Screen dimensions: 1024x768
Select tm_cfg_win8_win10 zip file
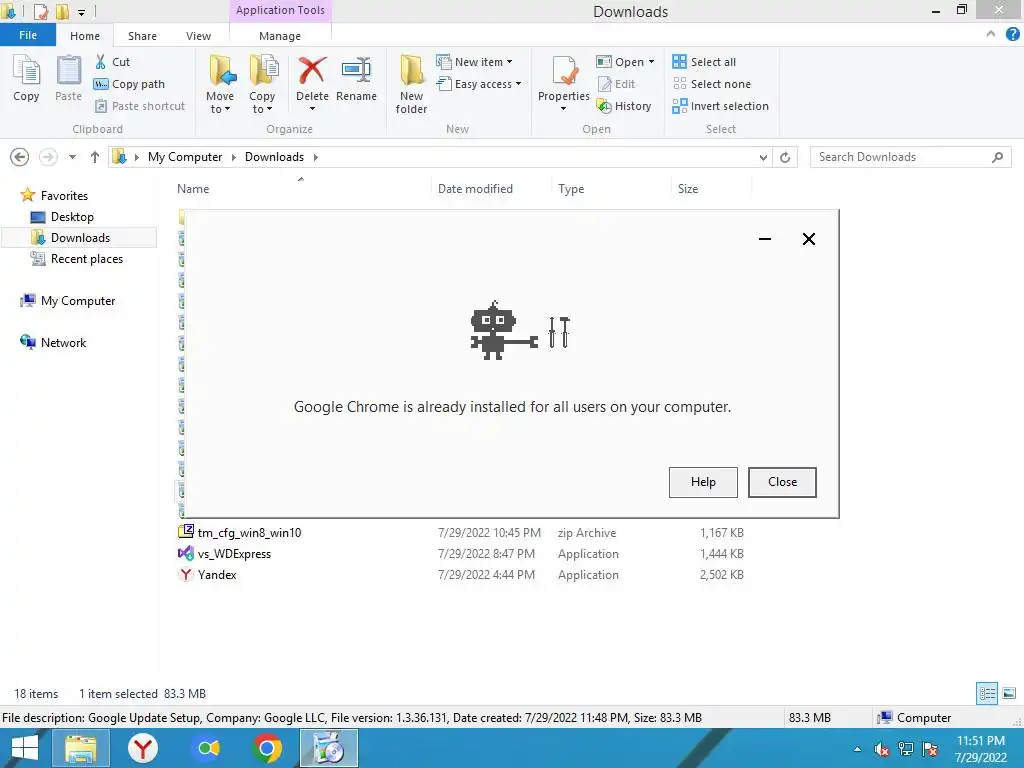click(249, 533)
